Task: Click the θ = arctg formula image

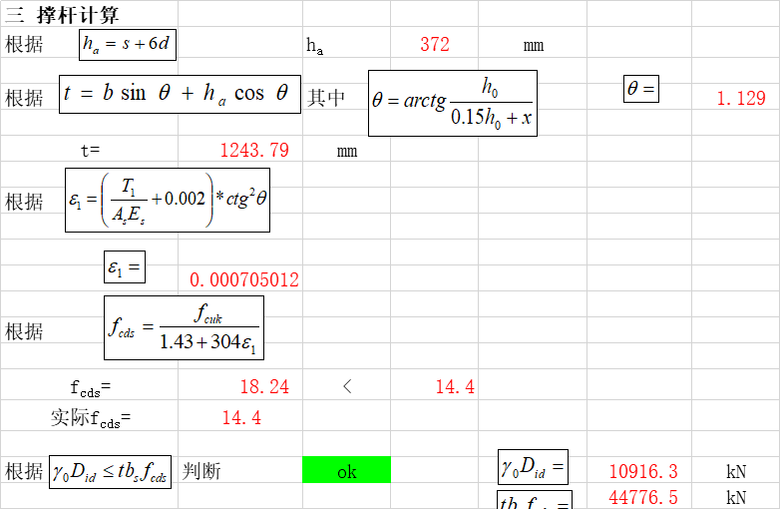Action: click(x=452, y=103)
